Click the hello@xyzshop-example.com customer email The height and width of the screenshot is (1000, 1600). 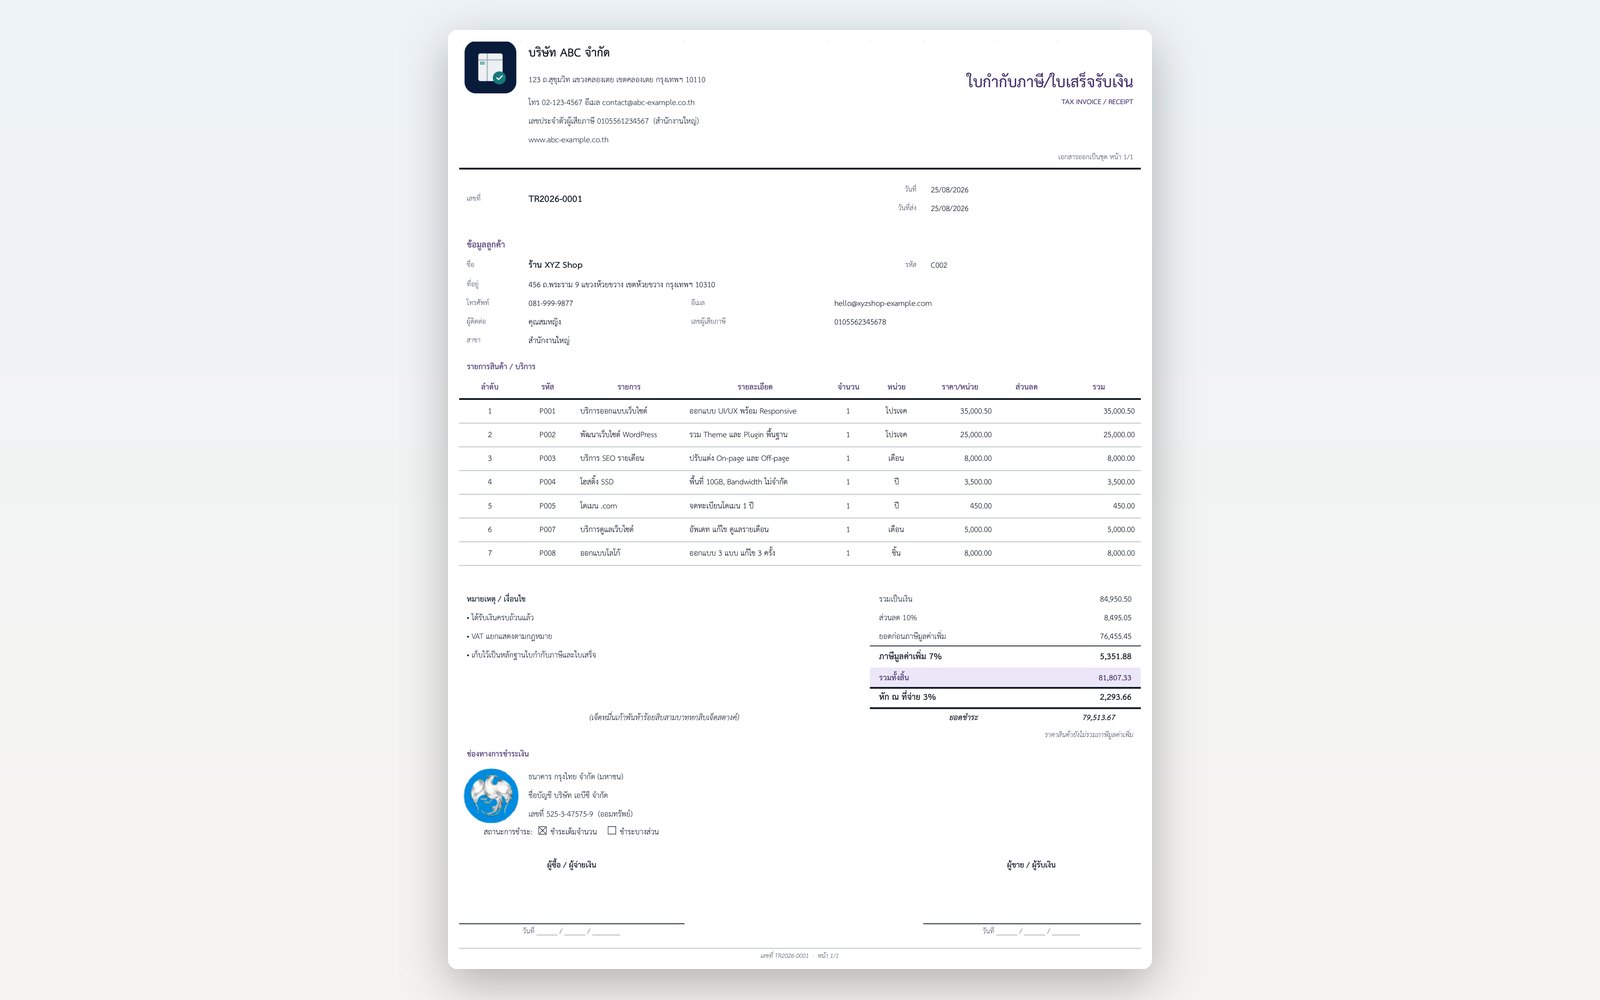(883, 303)
